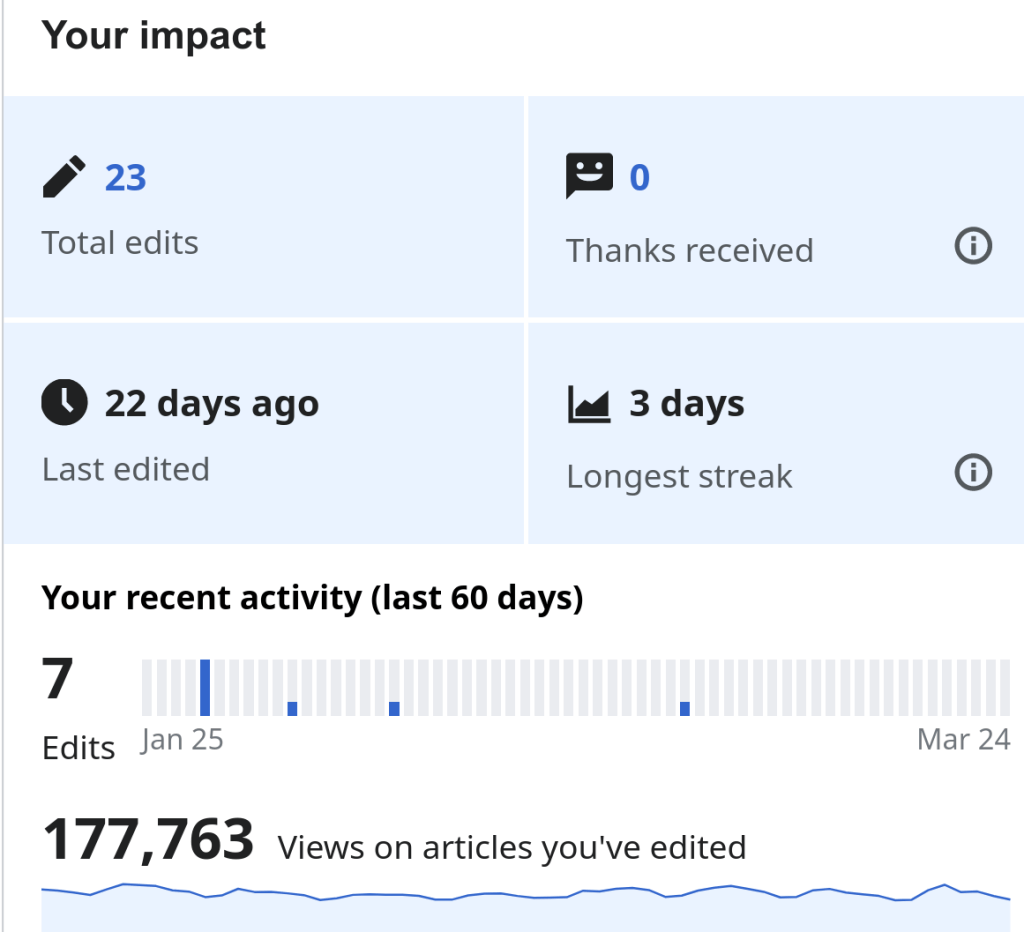
Task: Click the article views line graph
Action: click(526, 895)
